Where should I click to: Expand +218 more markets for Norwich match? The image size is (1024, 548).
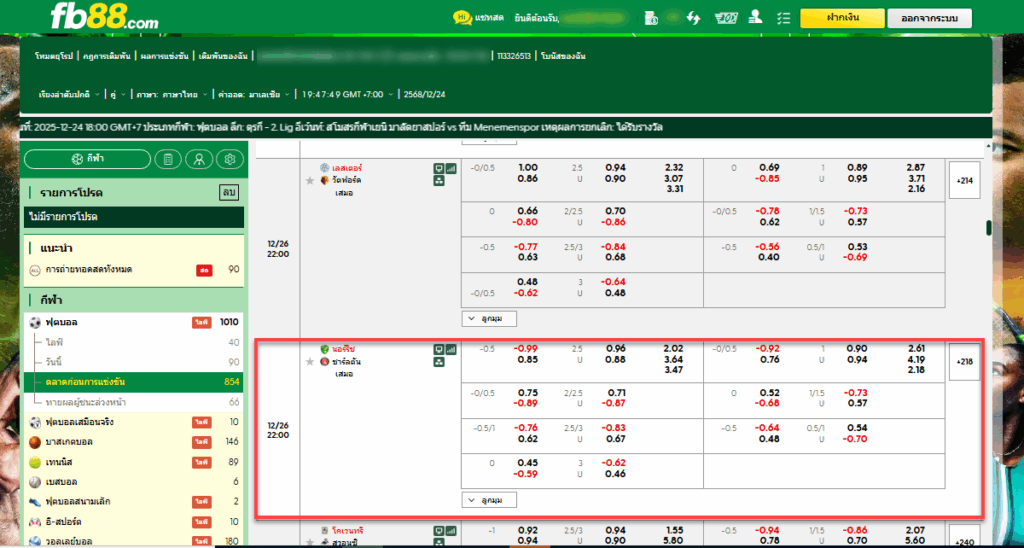click(964, 362)
